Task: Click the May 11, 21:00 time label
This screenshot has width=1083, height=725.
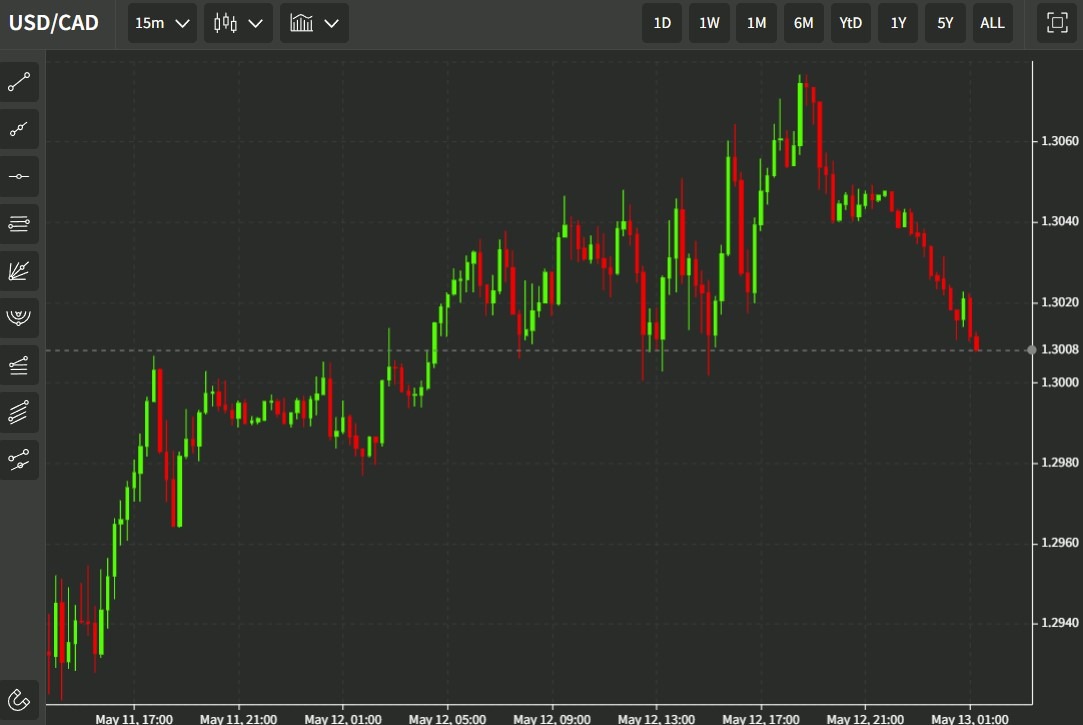Action: coord(238,719)
